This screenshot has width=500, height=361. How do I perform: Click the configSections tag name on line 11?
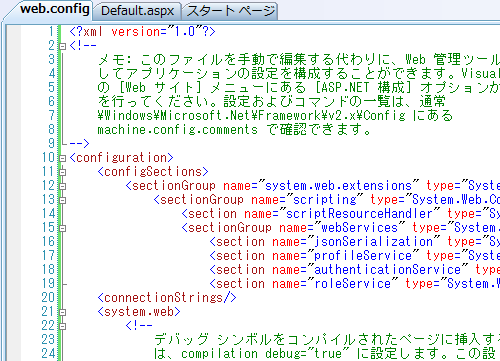[x=153, y=171]
